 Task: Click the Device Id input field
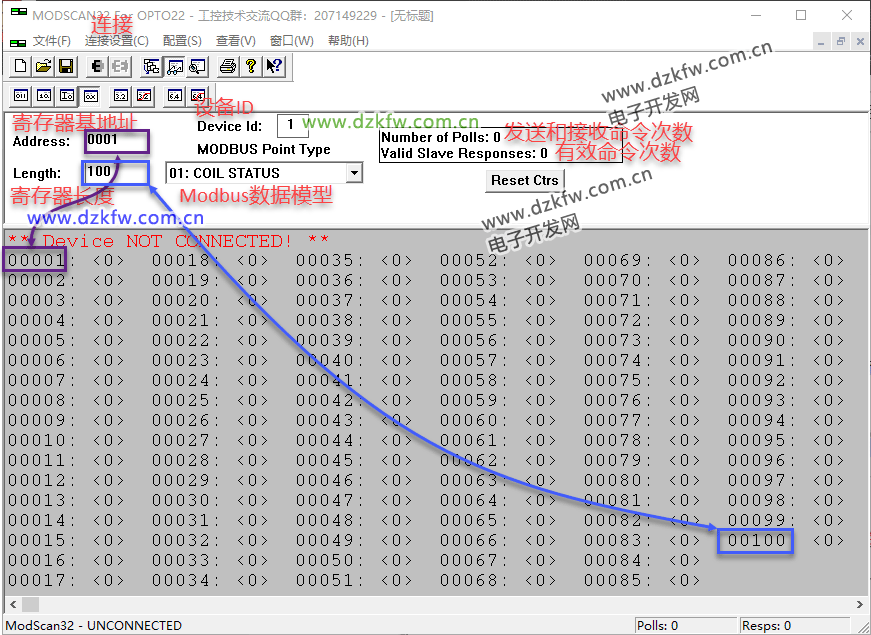coord(292,126)
